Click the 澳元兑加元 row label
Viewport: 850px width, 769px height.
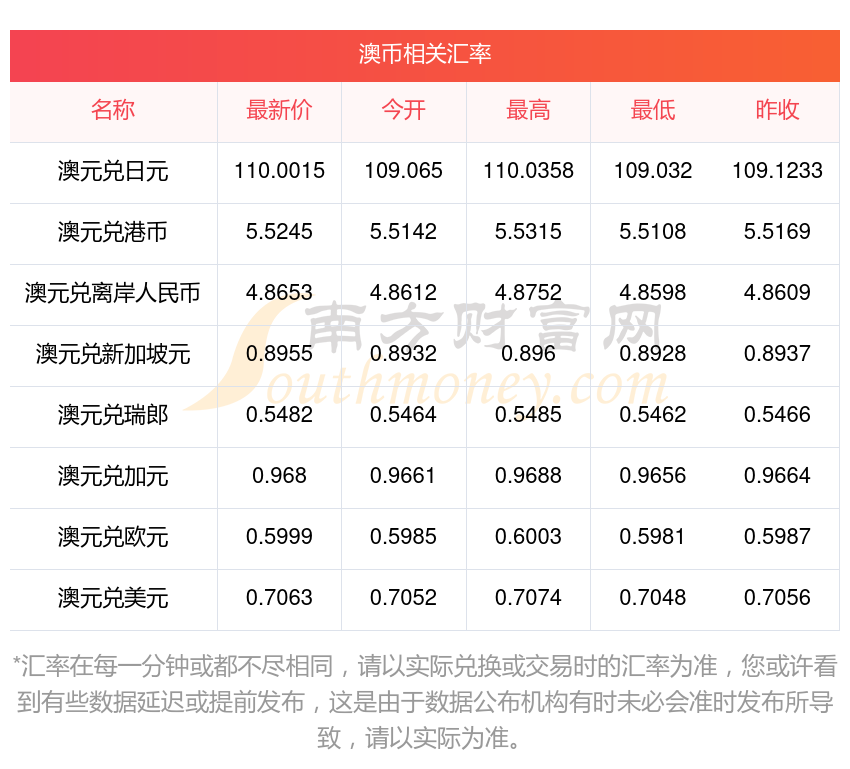(x=113, y=477)
